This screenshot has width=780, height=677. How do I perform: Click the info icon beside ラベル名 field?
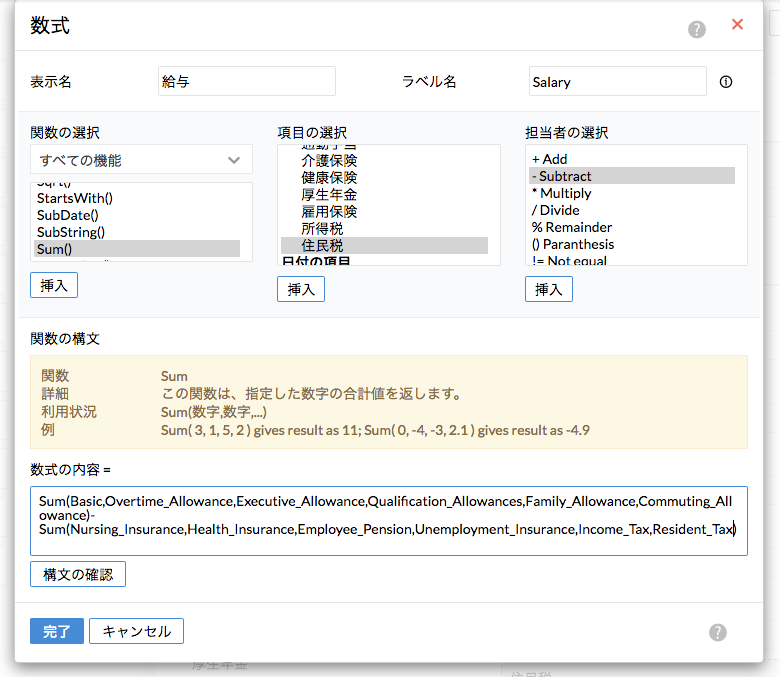click(x=726, y=82)
